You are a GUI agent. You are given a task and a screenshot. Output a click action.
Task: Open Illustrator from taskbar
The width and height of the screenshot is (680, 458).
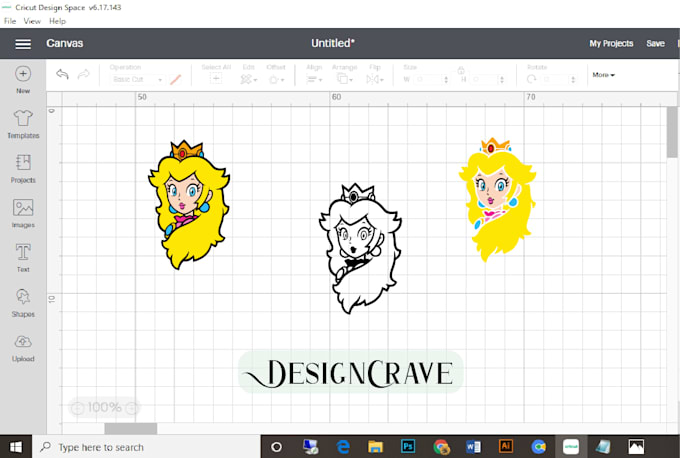click(506, 447)
